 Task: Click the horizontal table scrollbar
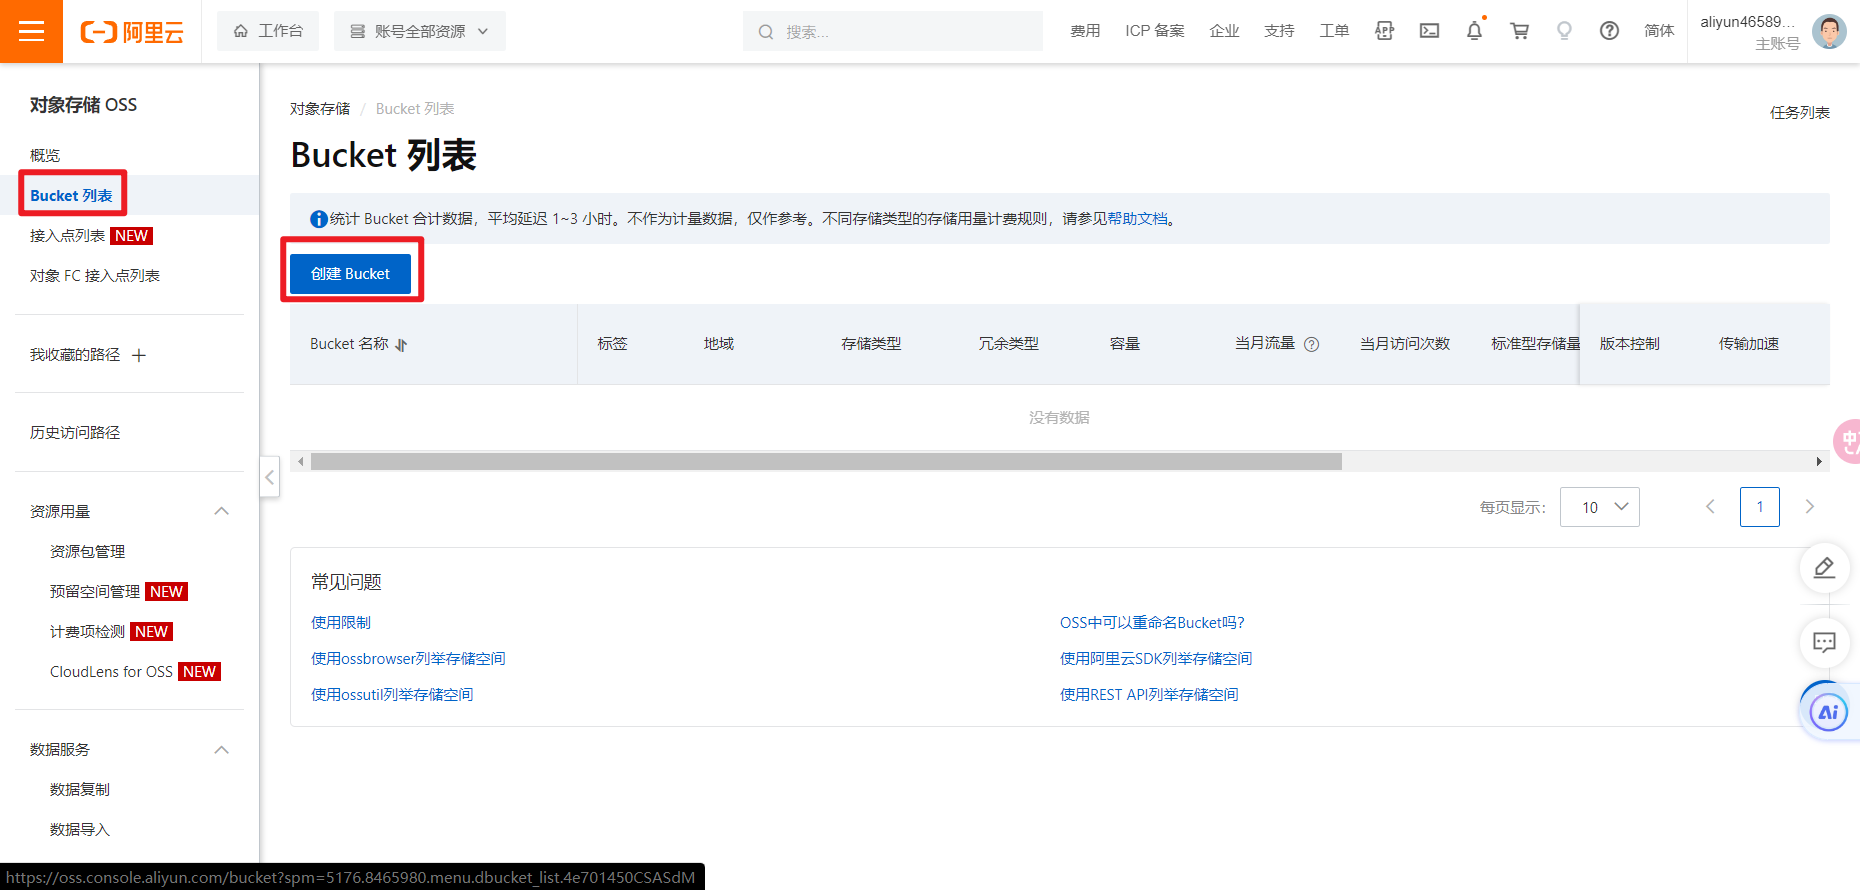coord(826,461)
